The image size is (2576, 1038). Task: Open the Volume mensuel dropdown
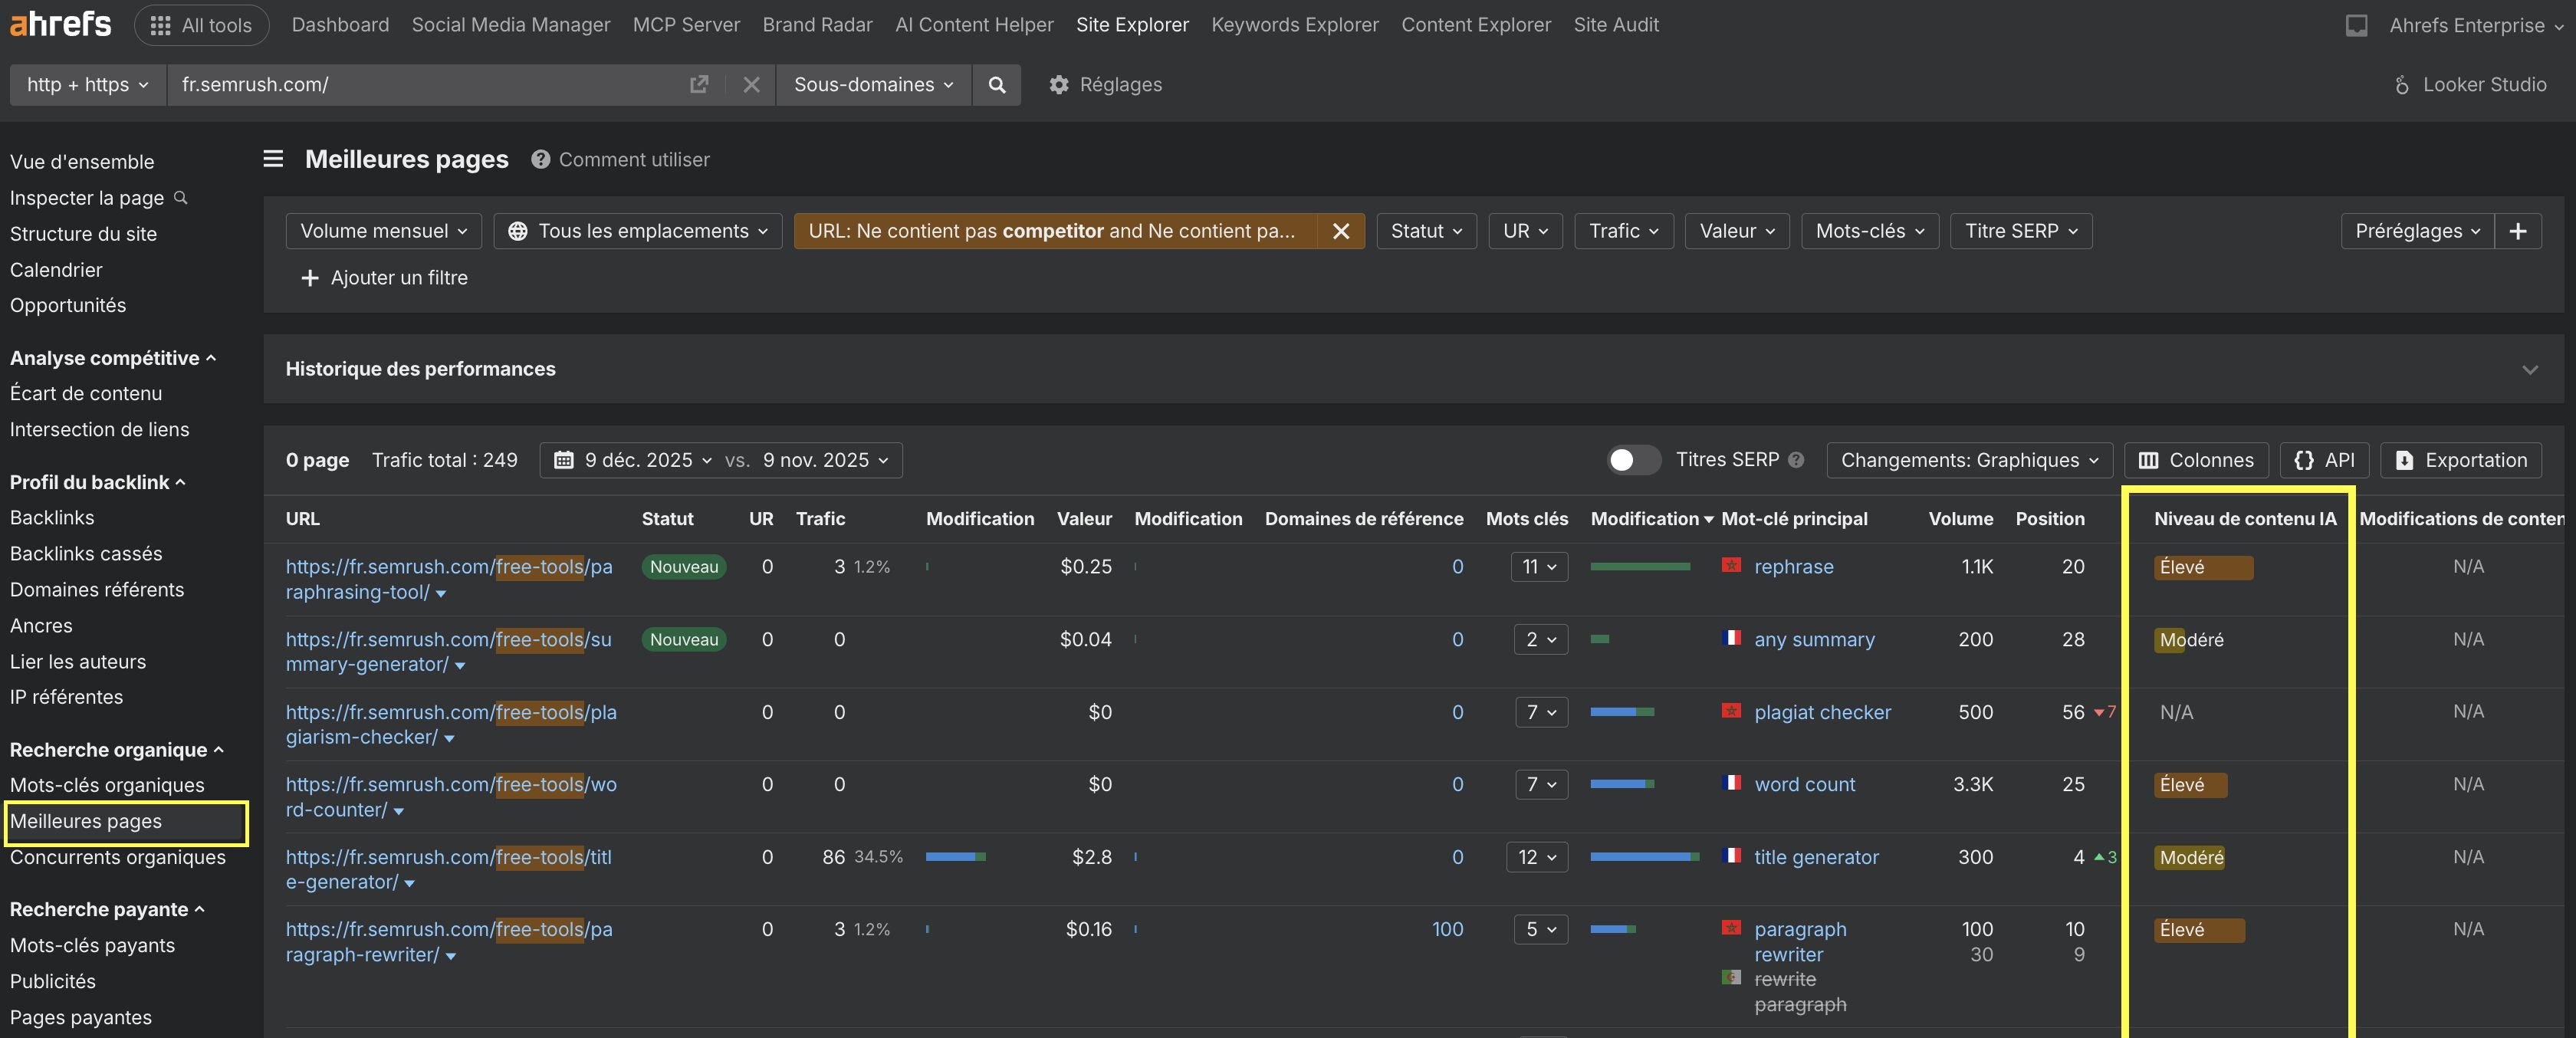pos(383,231)
